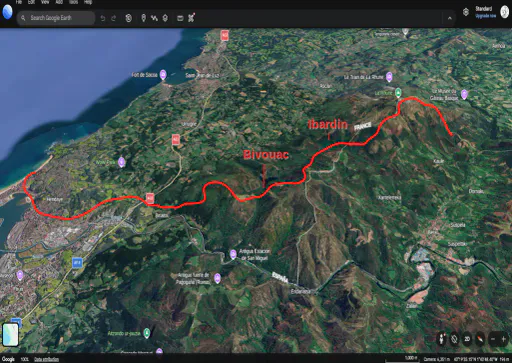Click the red Ibardin annotation label
The height and width of the screenshot is (363, 512).
coord(328,124)
